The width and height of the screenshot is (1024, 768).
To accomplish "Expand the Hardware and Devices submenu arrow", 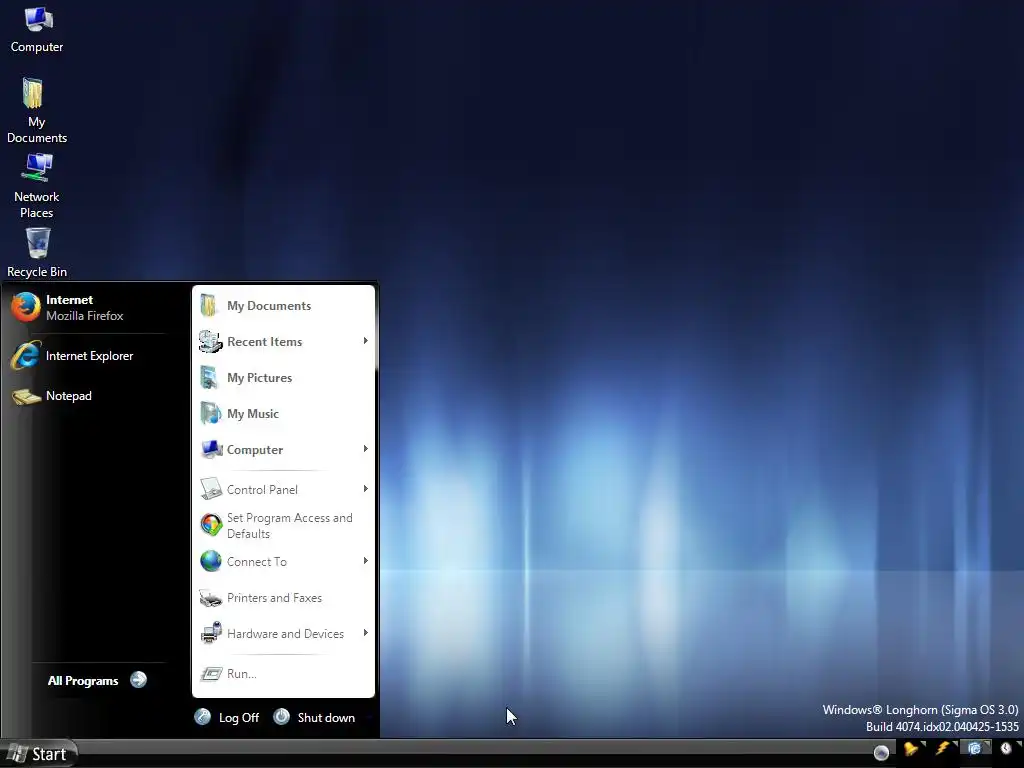I will point(365,632).
